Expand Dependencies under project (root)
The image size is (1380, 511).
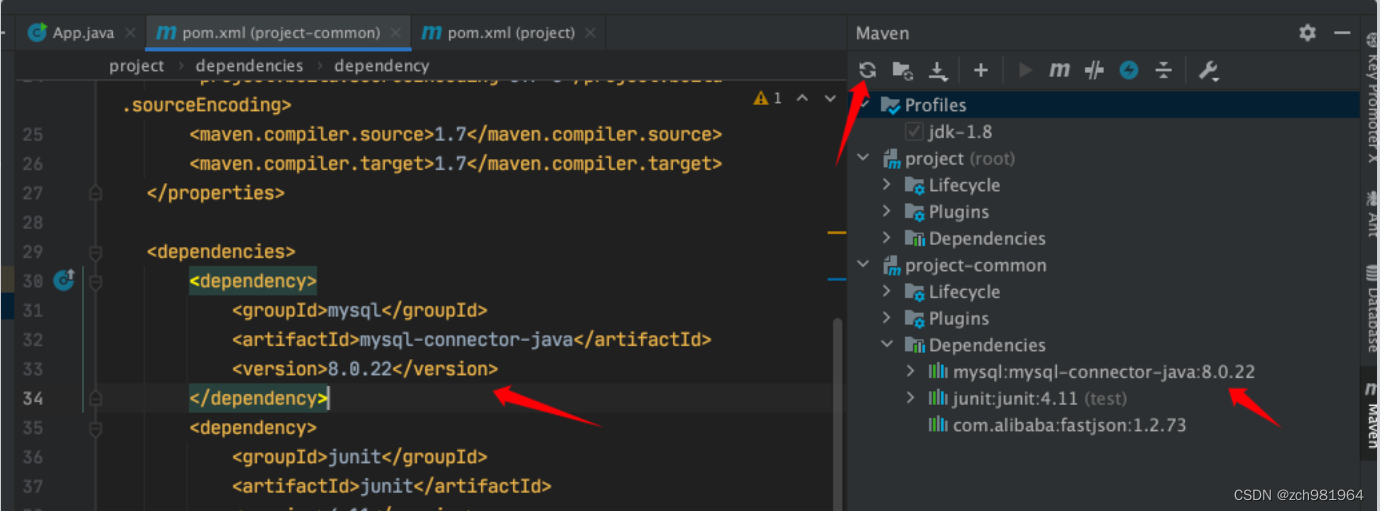887,238
